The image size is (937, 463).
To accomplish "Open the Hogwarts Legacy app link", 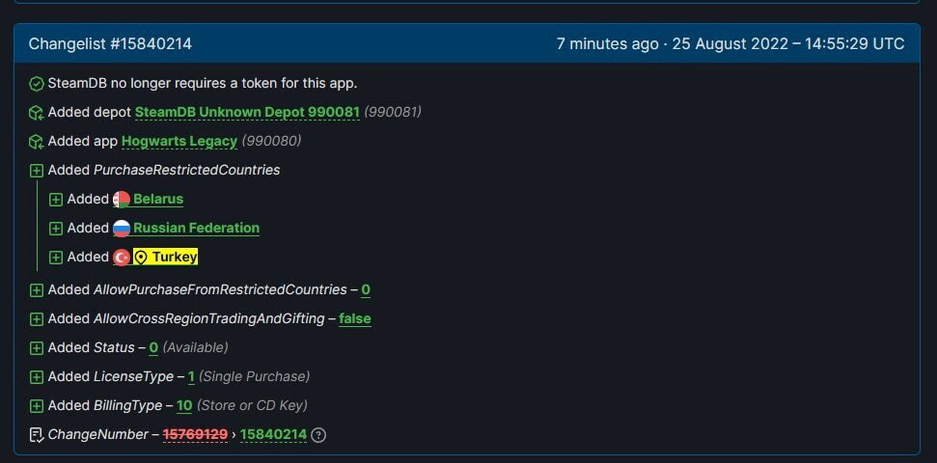I will pyautogui.click(x=179, y=142).
